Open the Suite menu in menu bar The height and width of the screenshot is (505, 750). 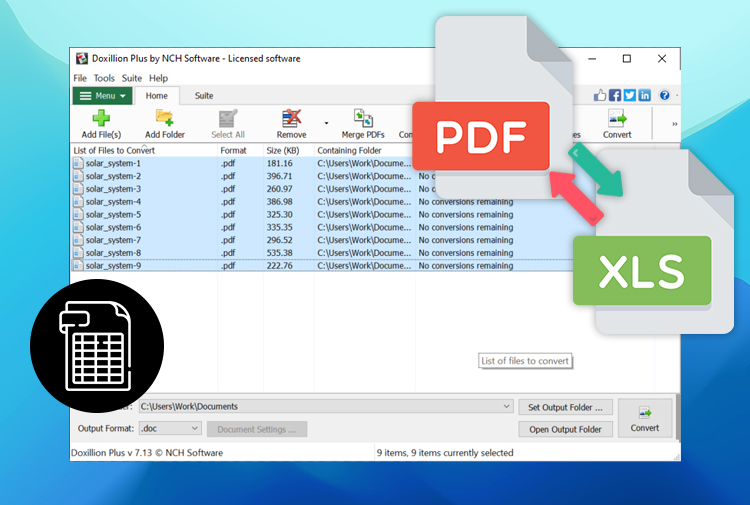[132, 78]
